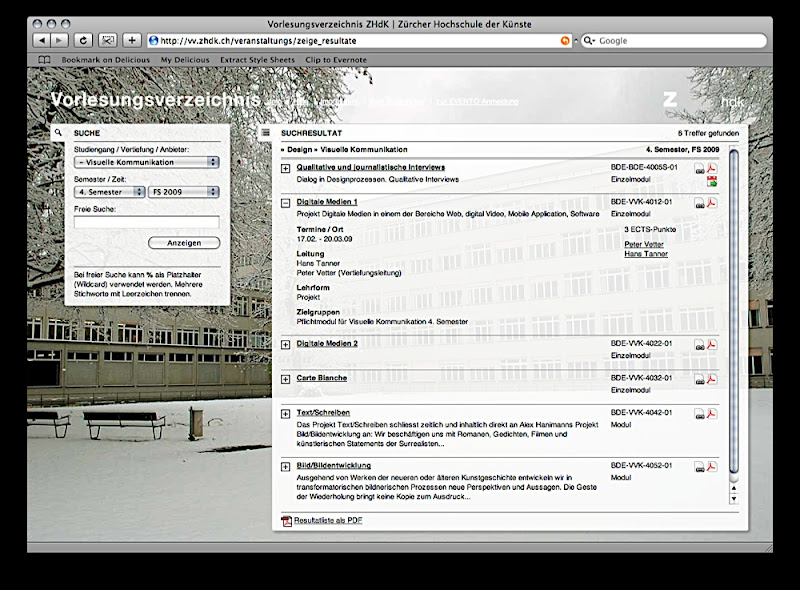
Task: Open the Peter Vetter lecturer link
Action: coord(644,244)
